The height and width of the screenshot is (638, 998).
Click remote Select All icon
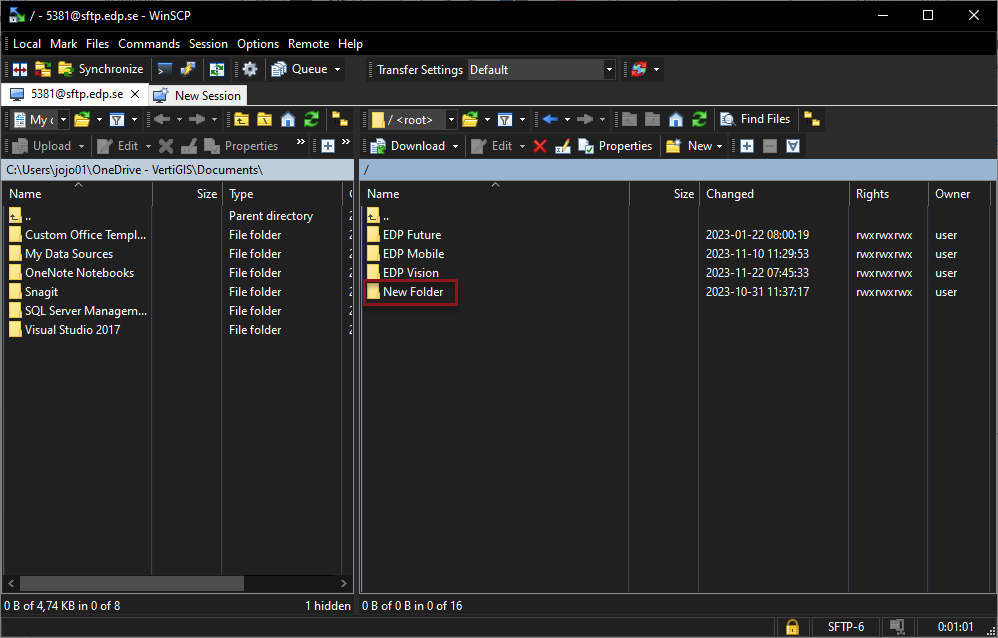point(792,146)
